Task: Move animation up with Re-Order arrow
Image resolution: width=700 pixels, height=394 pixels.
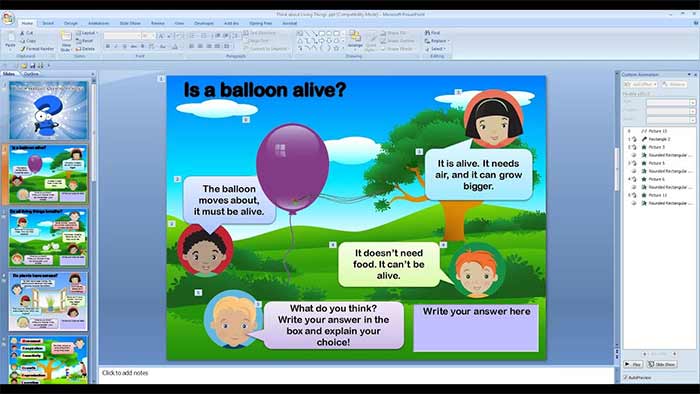Action: 645,354
